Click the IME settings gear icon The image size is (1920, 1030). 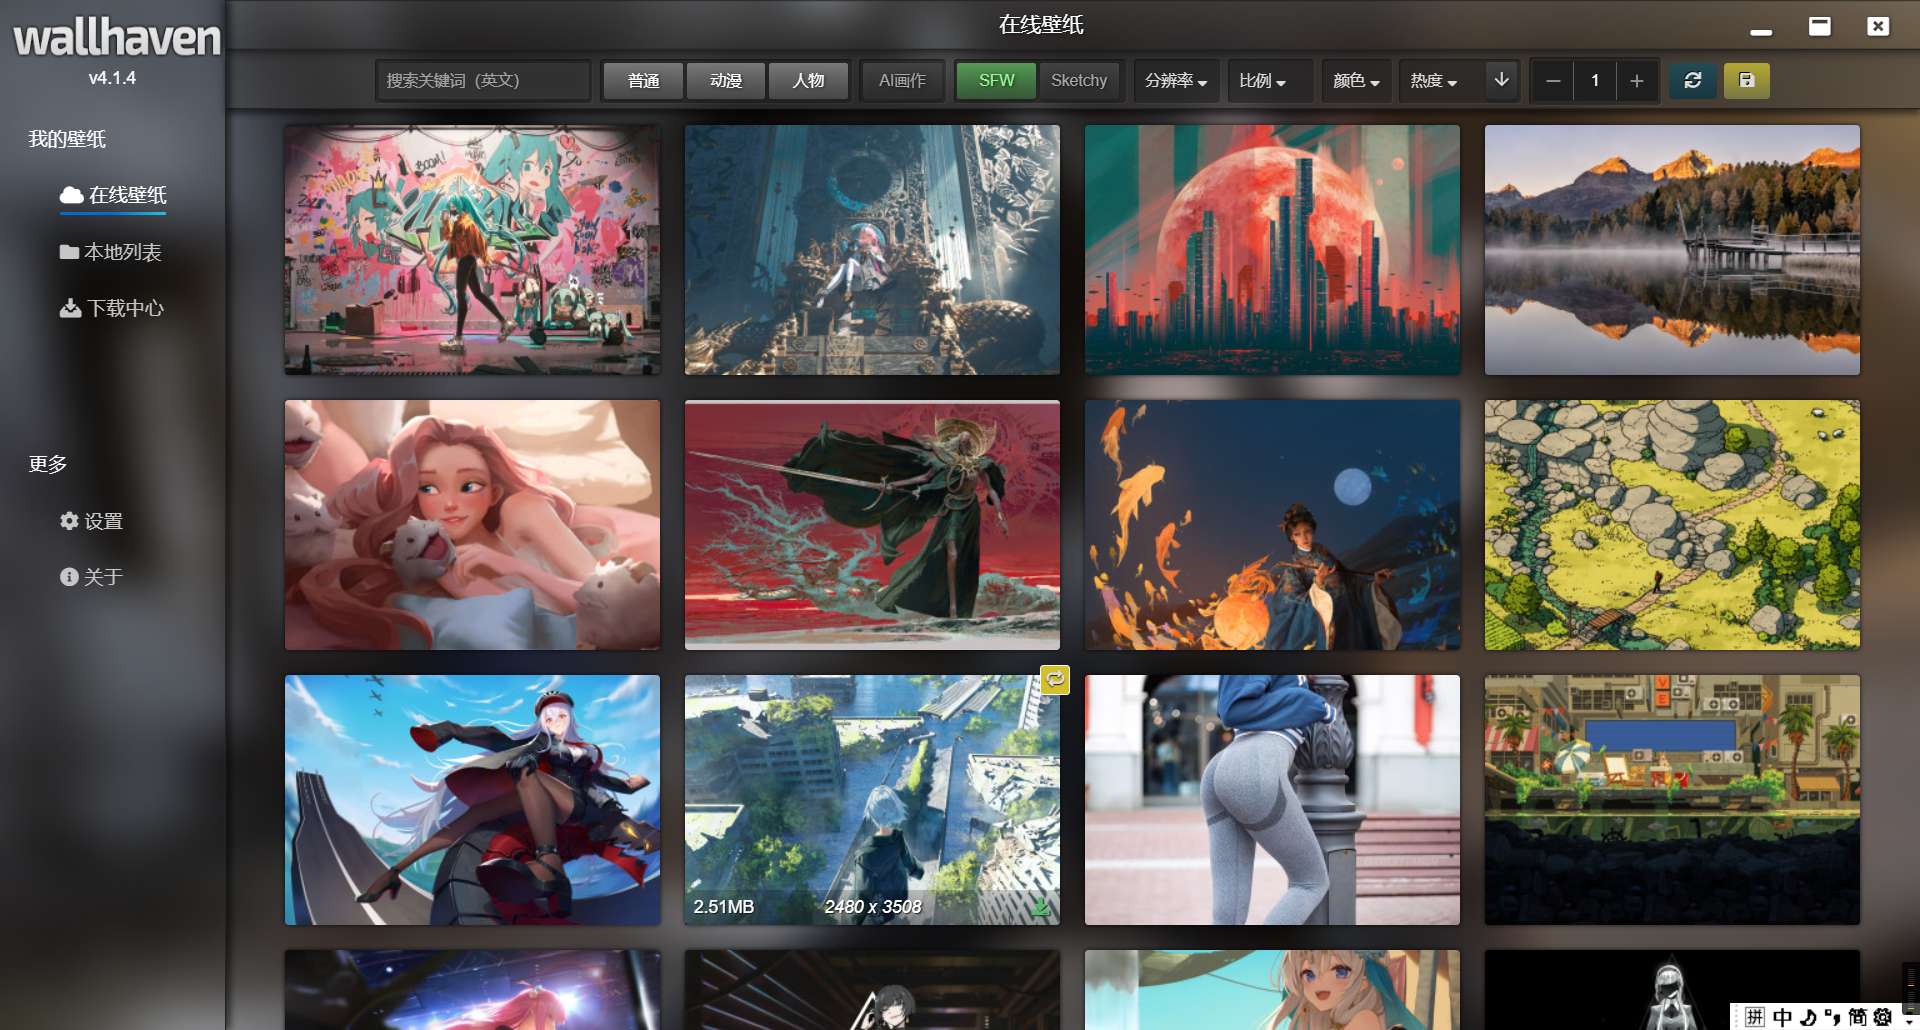1882,1017
